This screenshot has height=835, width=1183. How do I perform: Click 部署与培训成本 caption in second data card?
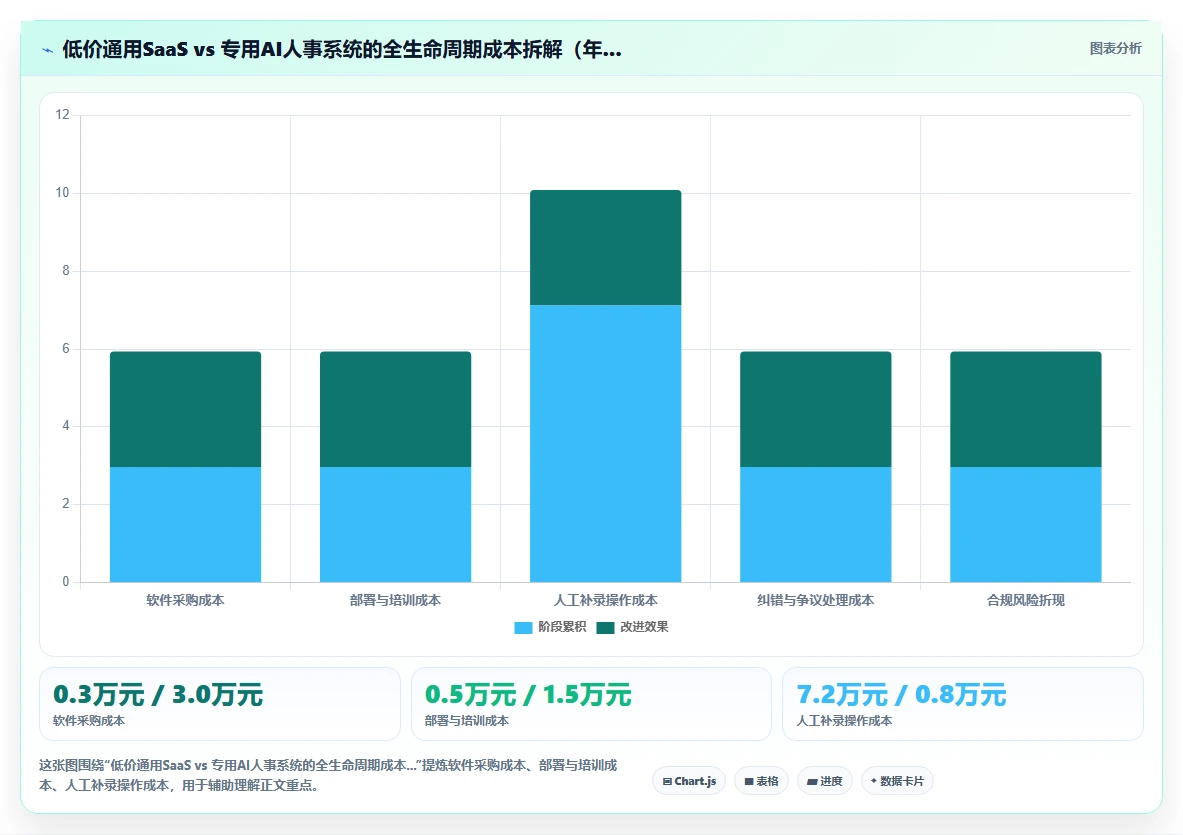tap(466, 720)
